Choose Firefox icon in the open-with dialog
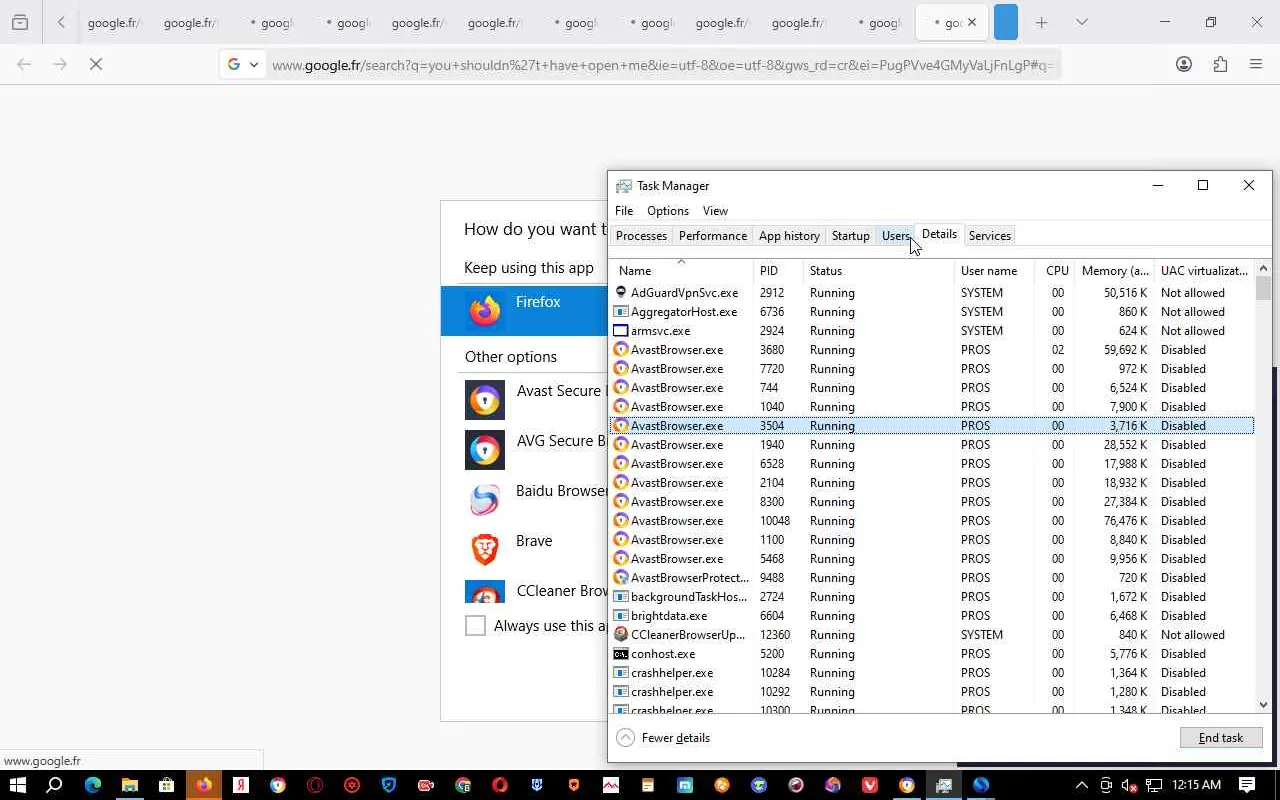 click(x=485, y=311)
